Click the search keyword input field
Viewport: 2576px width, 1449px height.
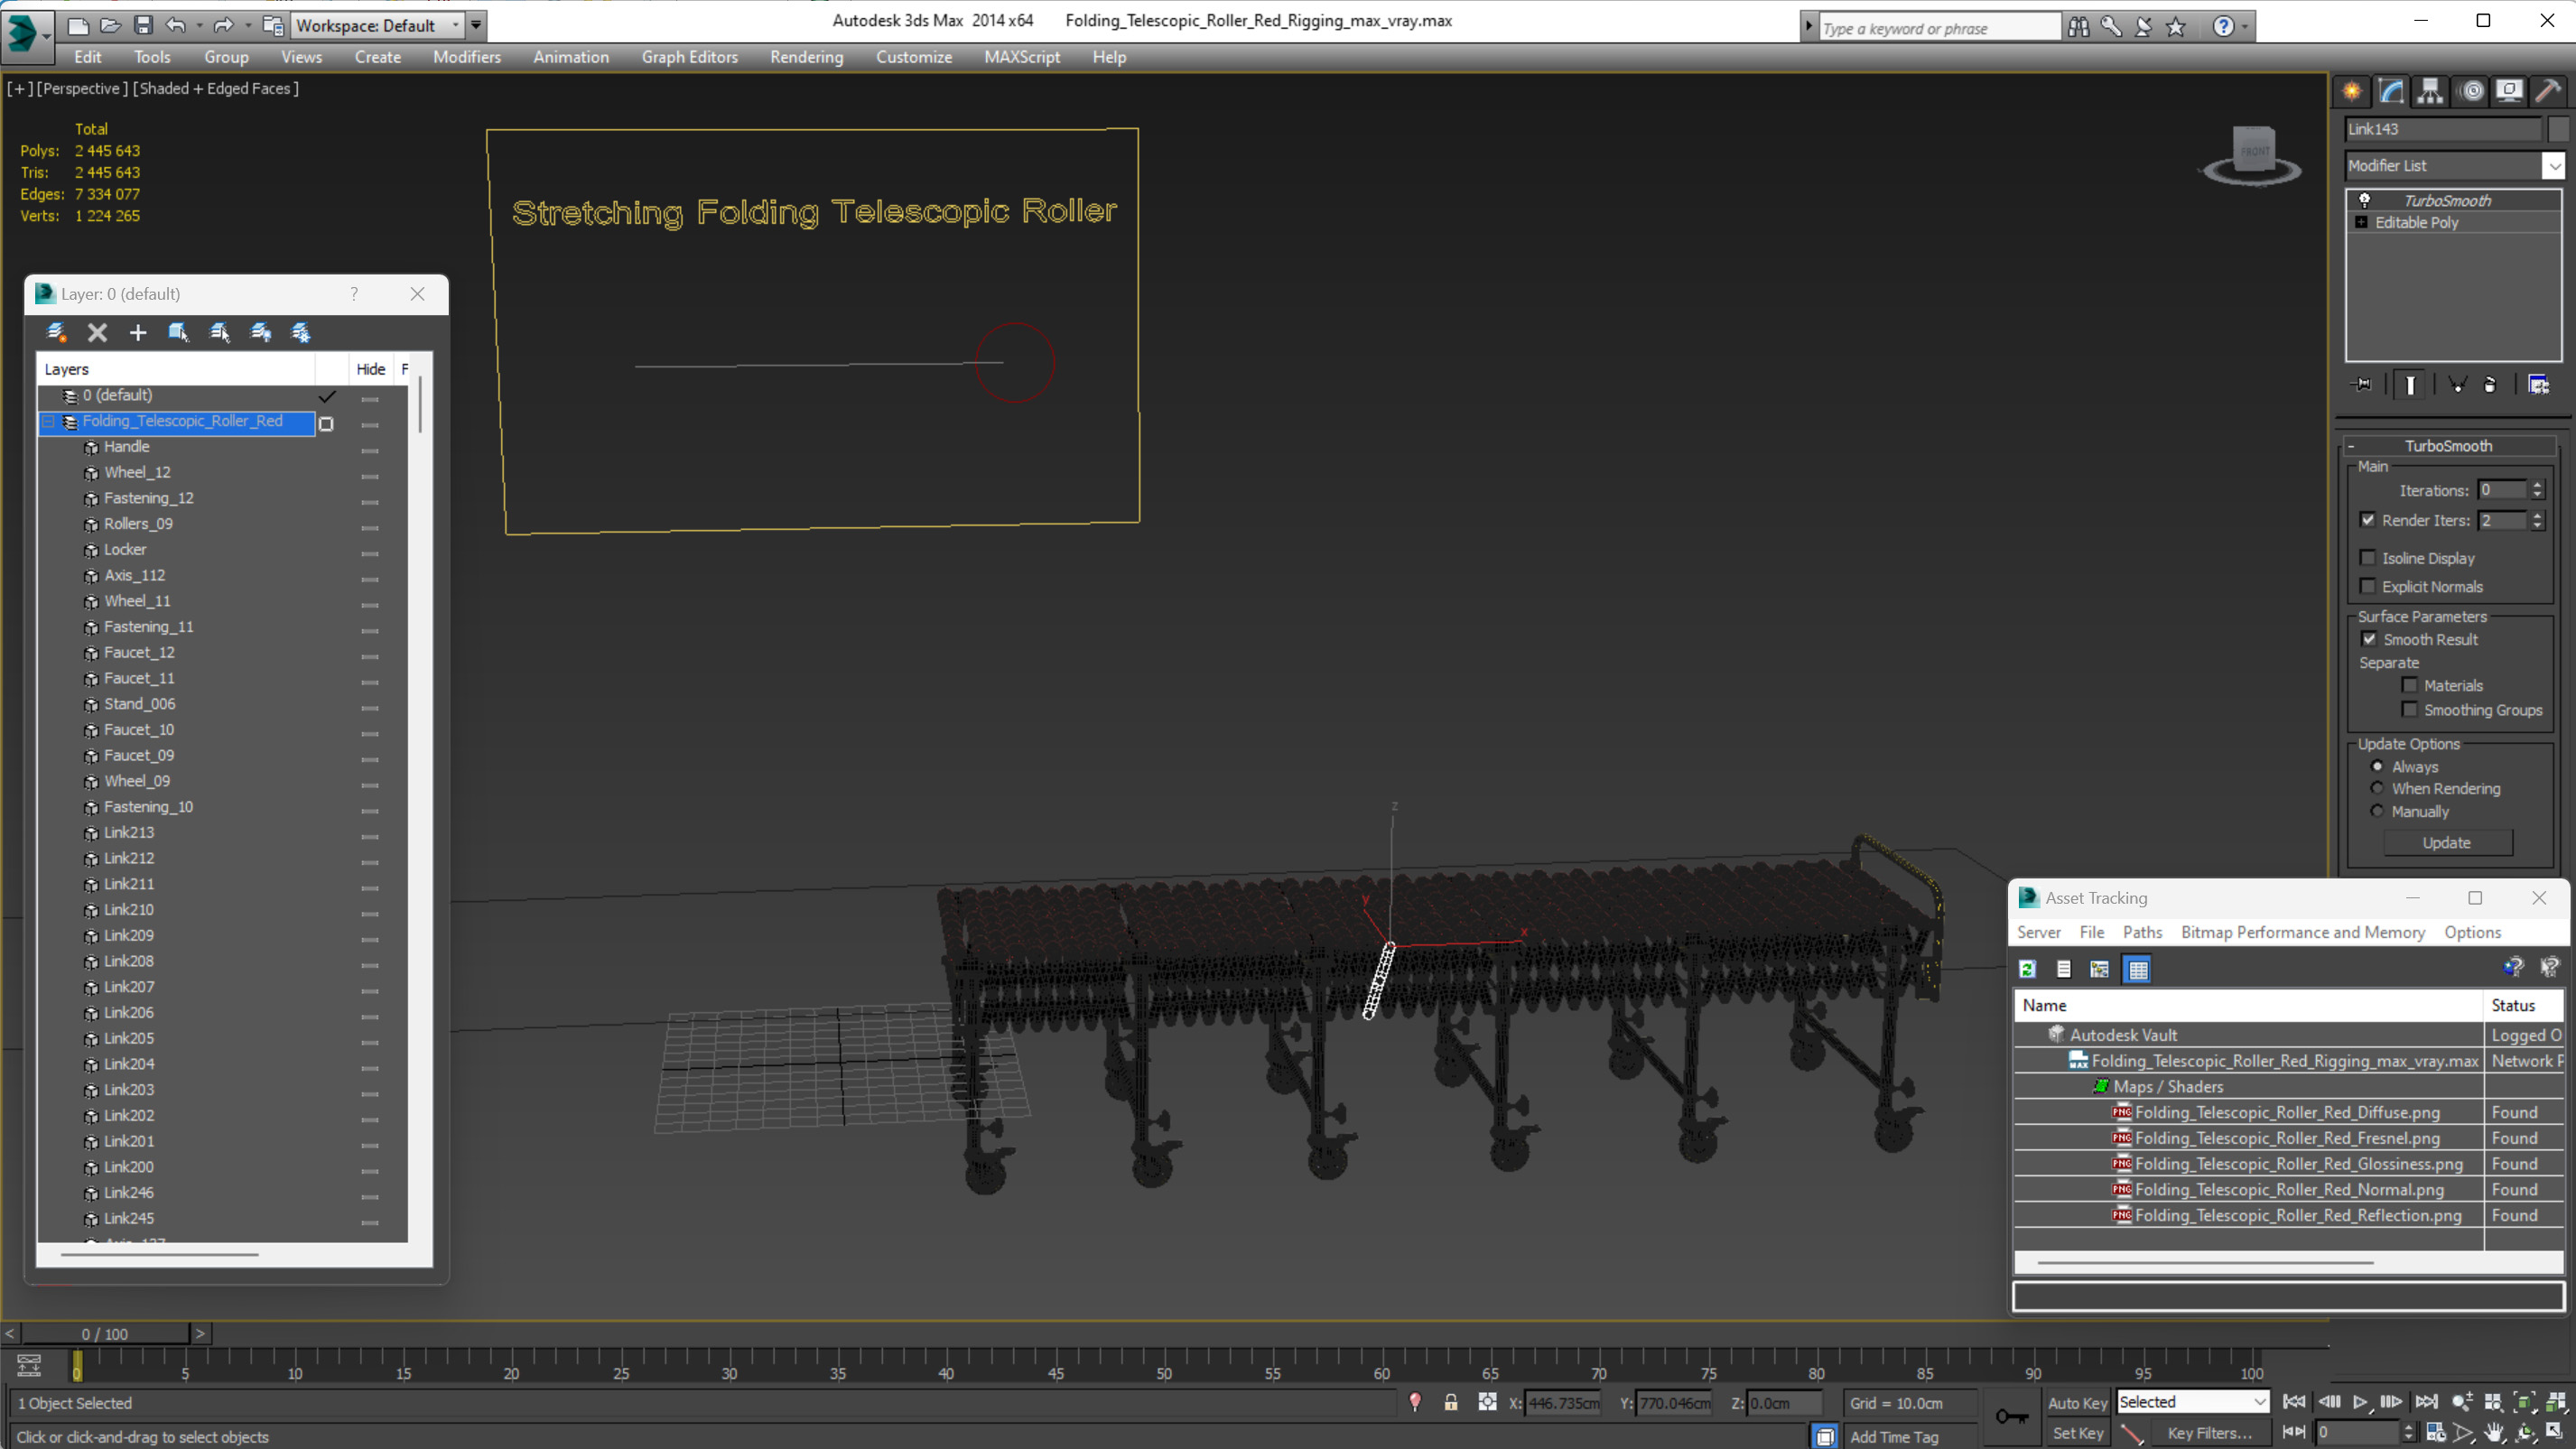[1939, 28]
